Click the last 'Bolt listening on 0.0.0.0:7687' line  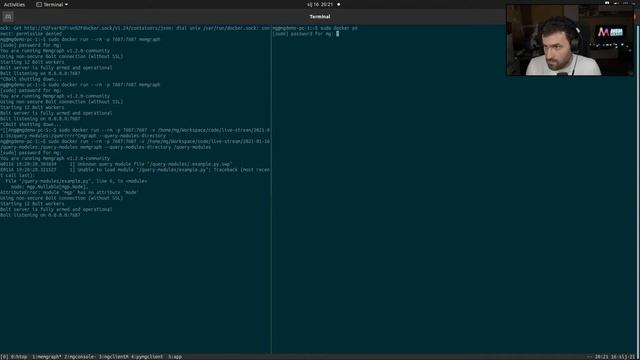pyautogui.click(x=40, y=215)
